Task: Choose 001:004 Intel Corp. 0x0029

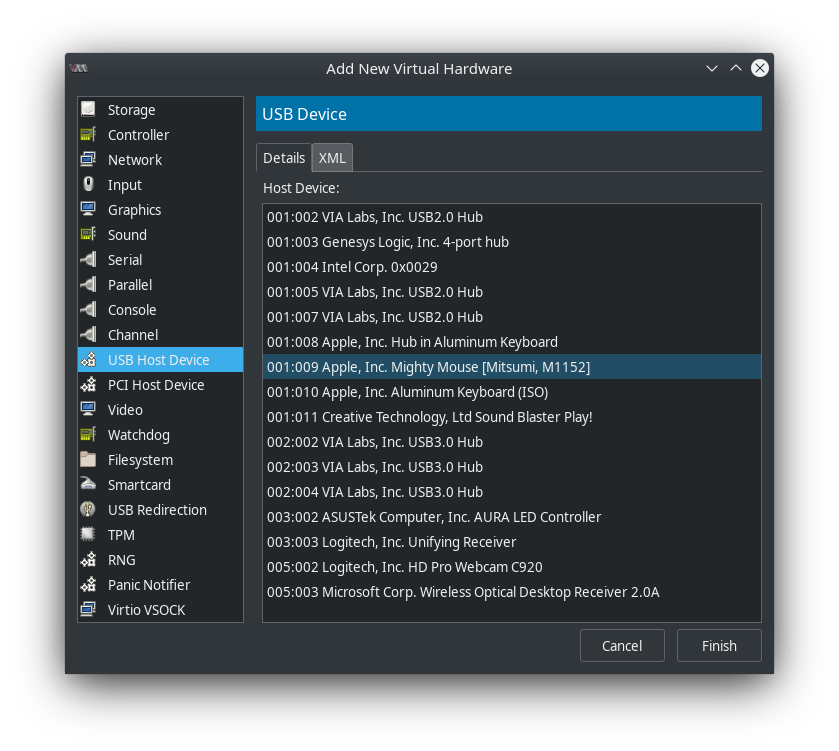Action: [x=512, y=267]
